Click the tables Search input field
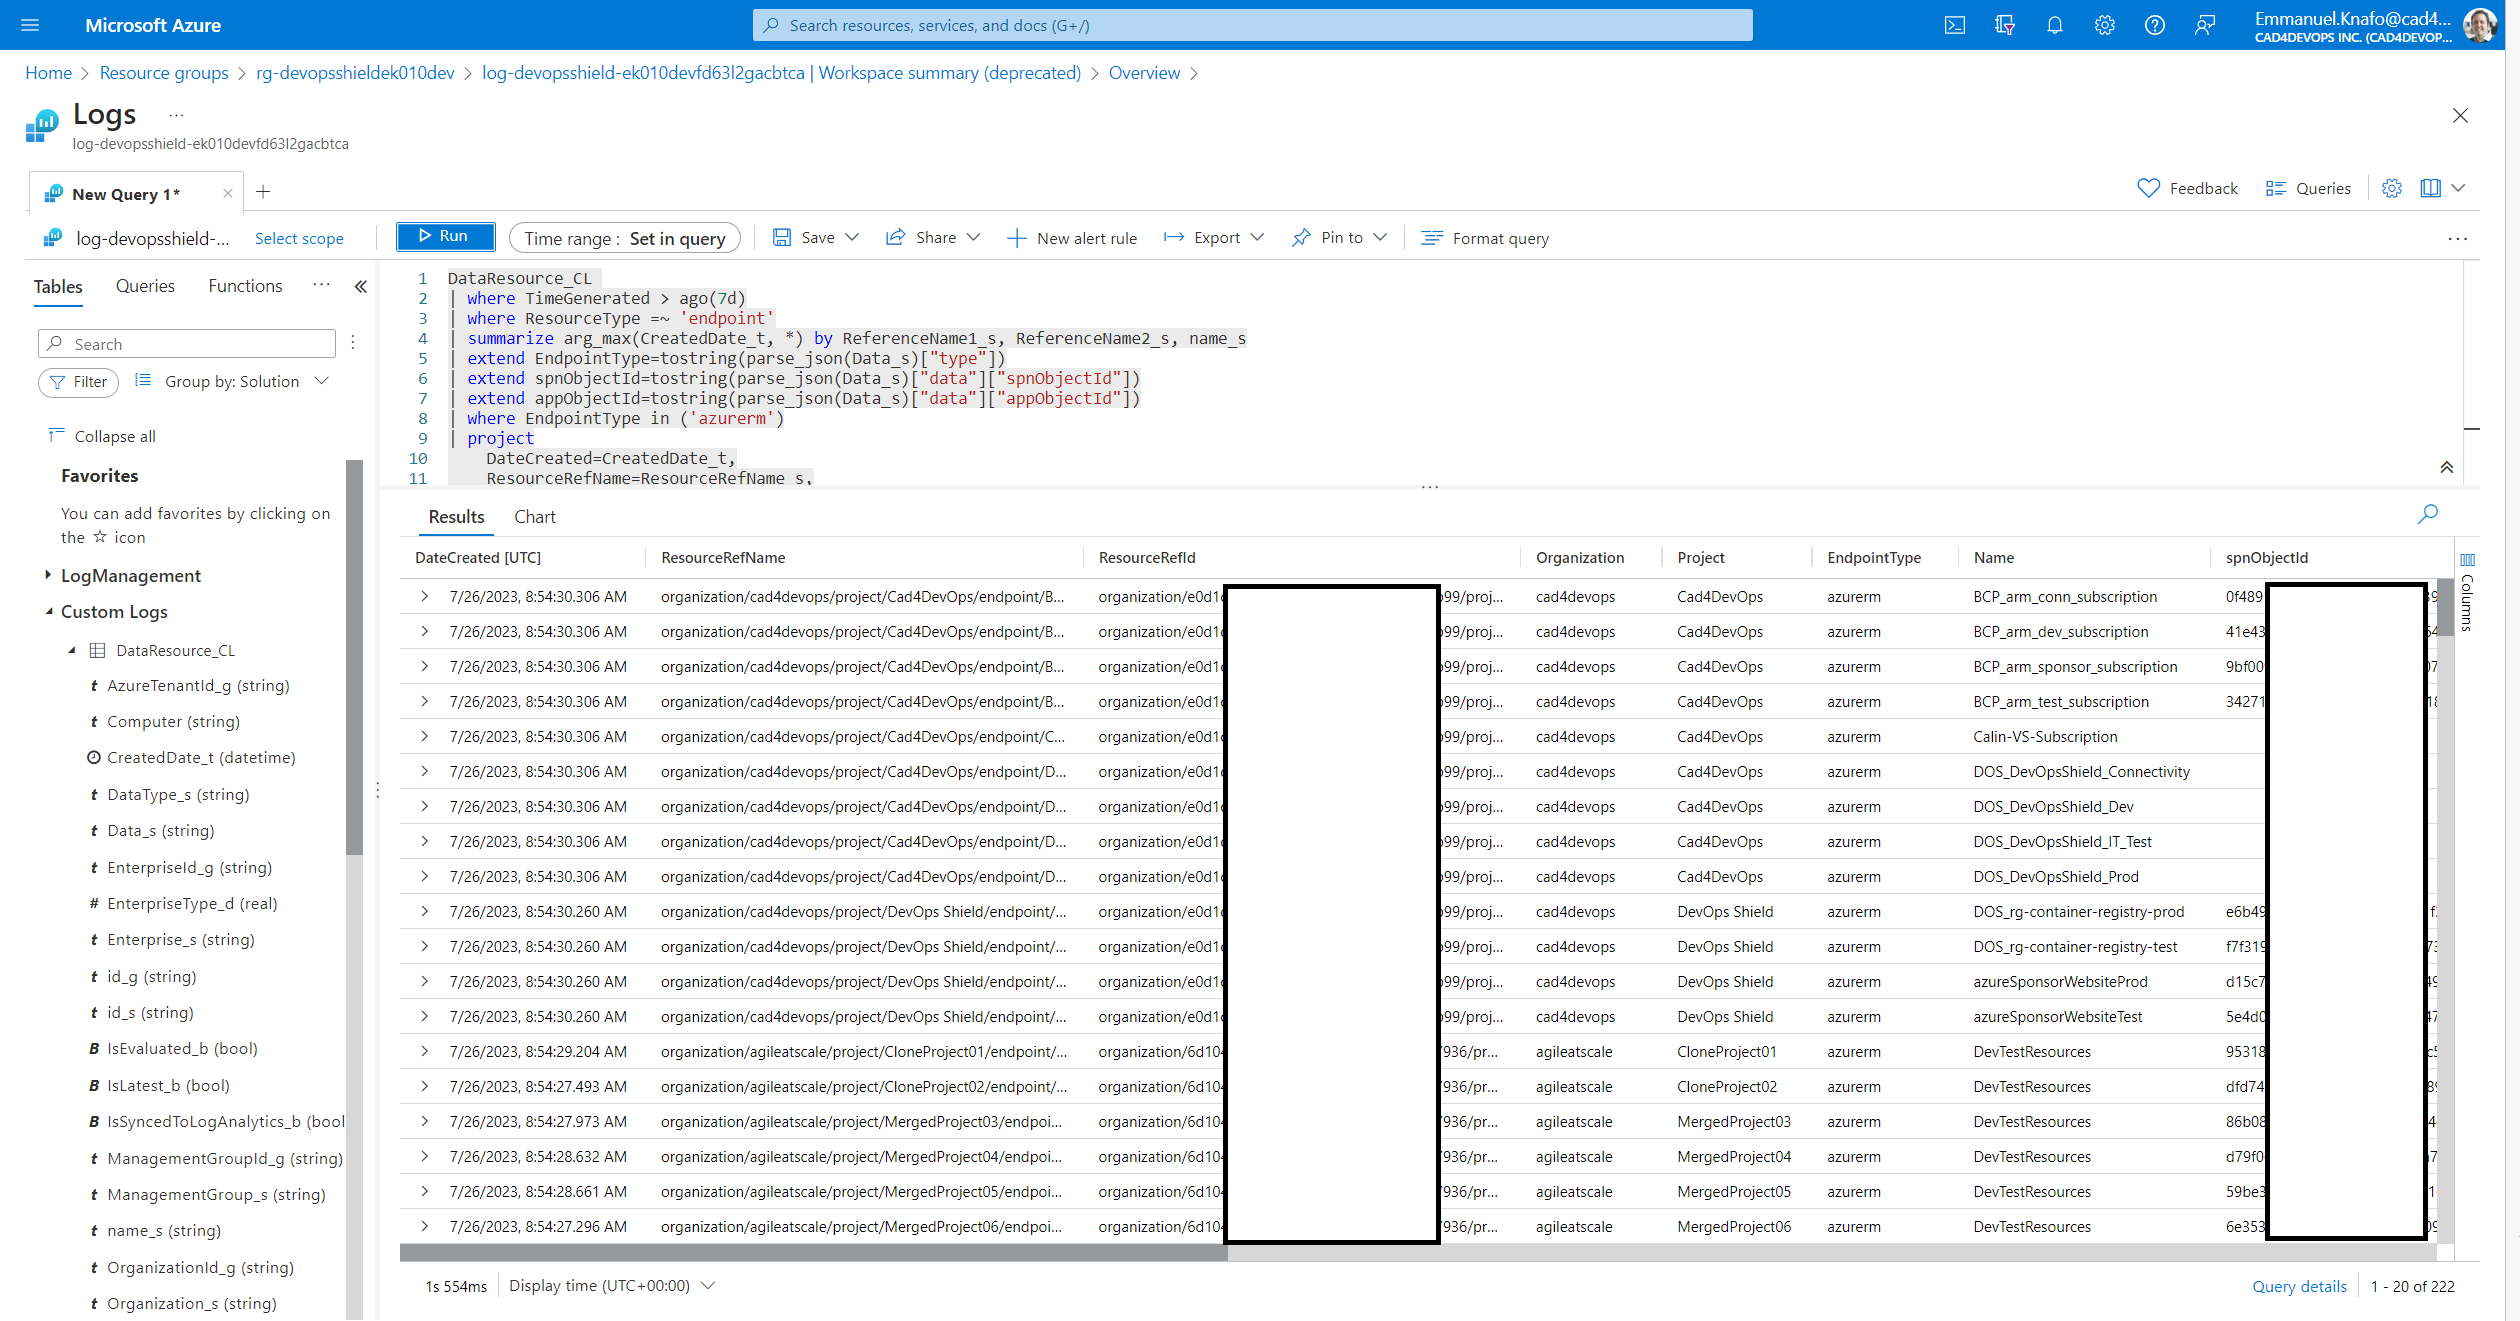The width and height of the screenshot is (2520, 1321). pos(187,343)
